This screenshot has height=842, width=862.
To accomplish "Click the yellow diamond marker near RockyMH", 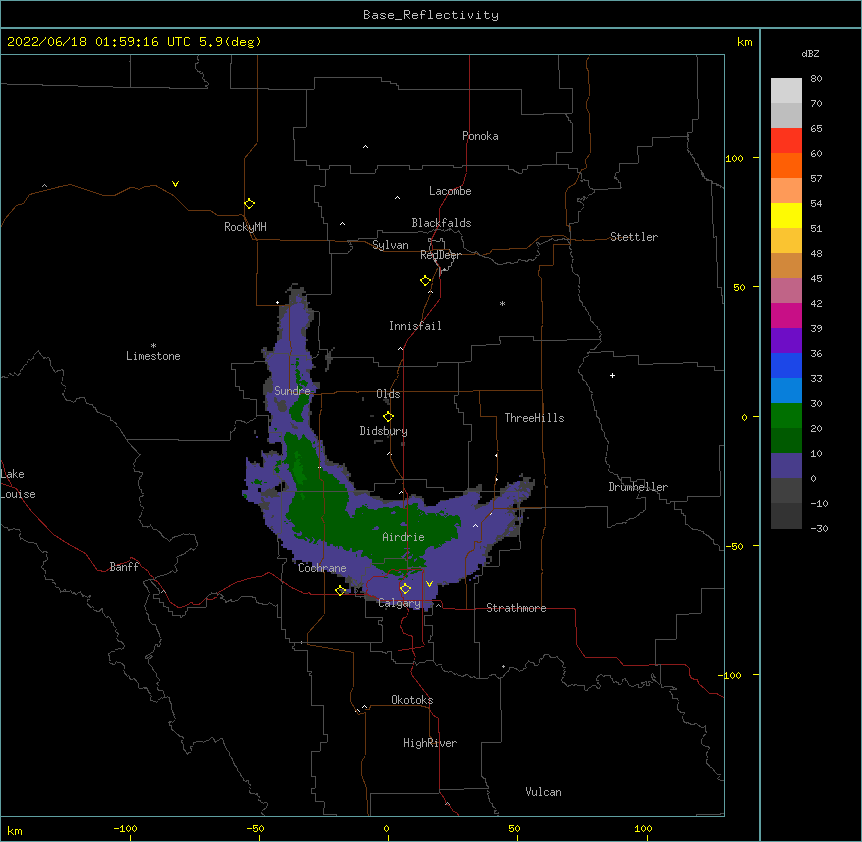I will coord(249,204).
